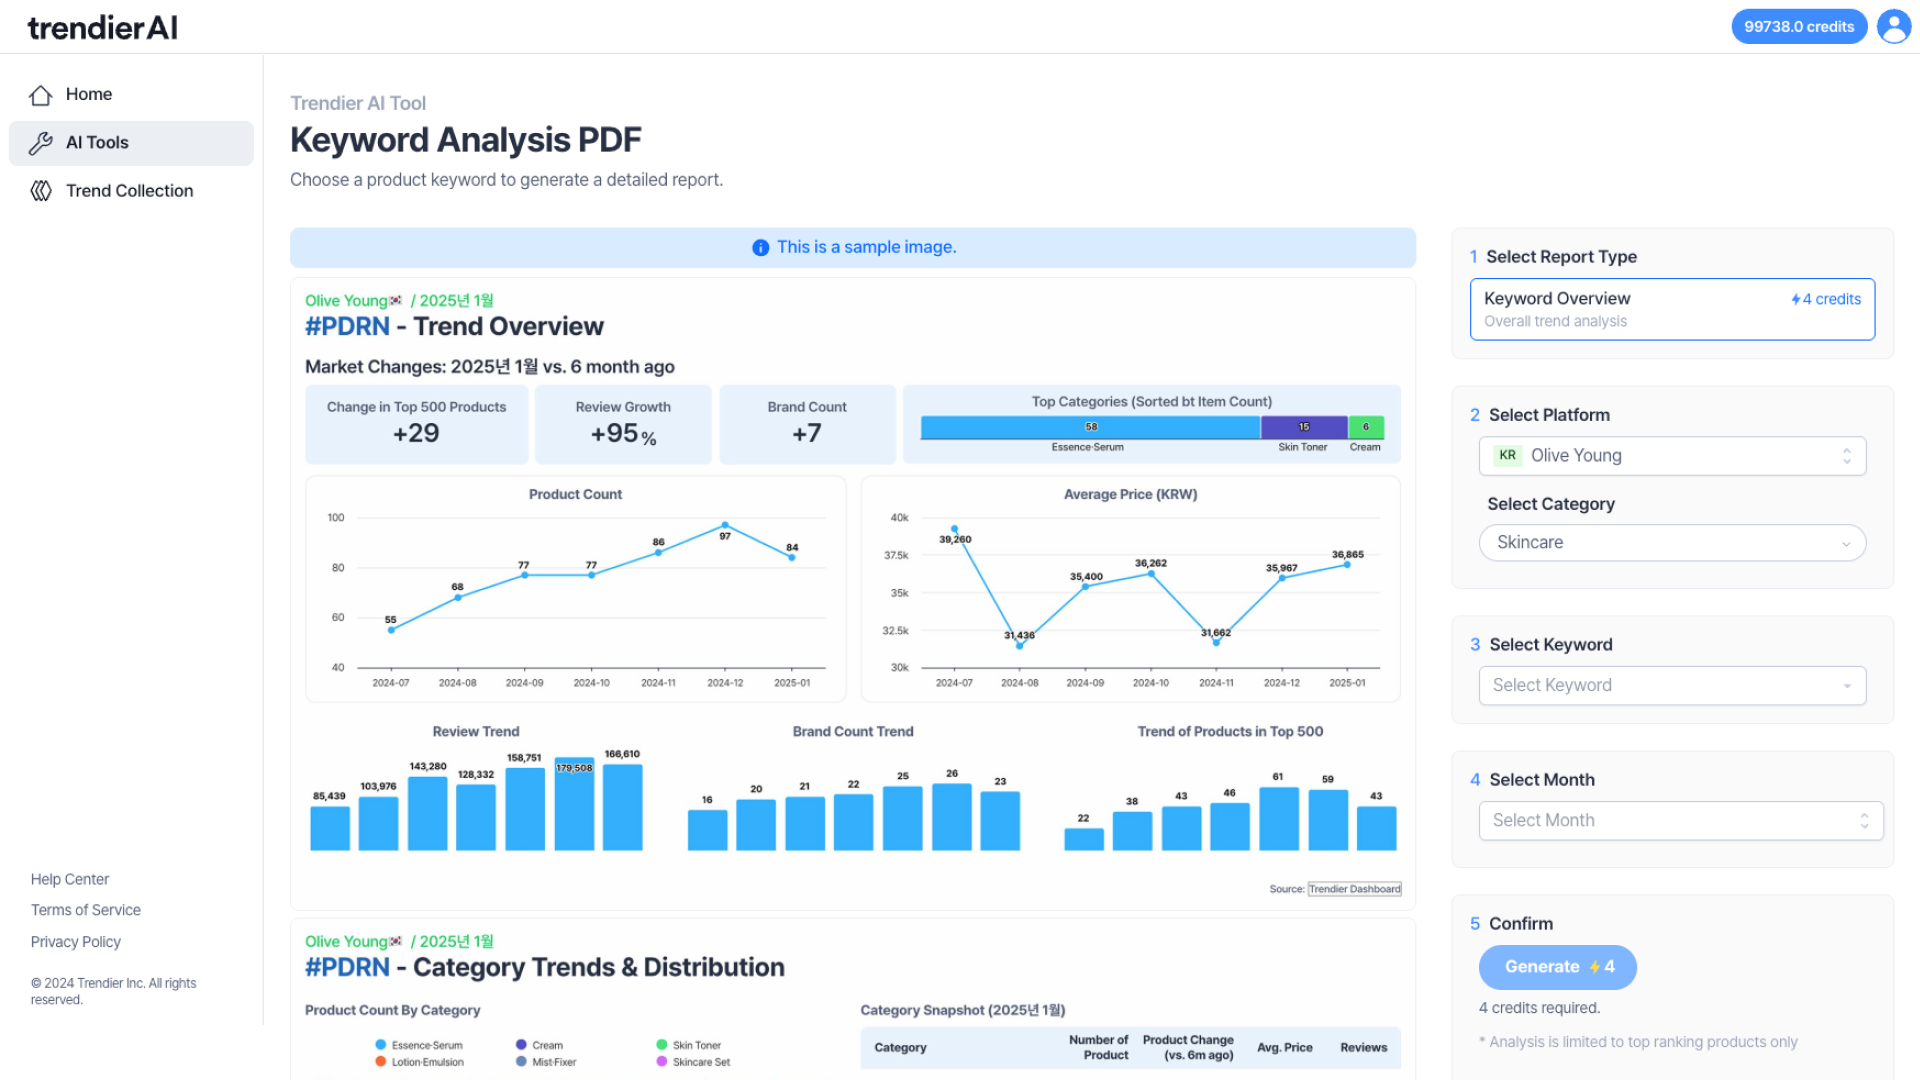
Task: Click the Review Growth +95% card
Action: (x=623, y=425)
